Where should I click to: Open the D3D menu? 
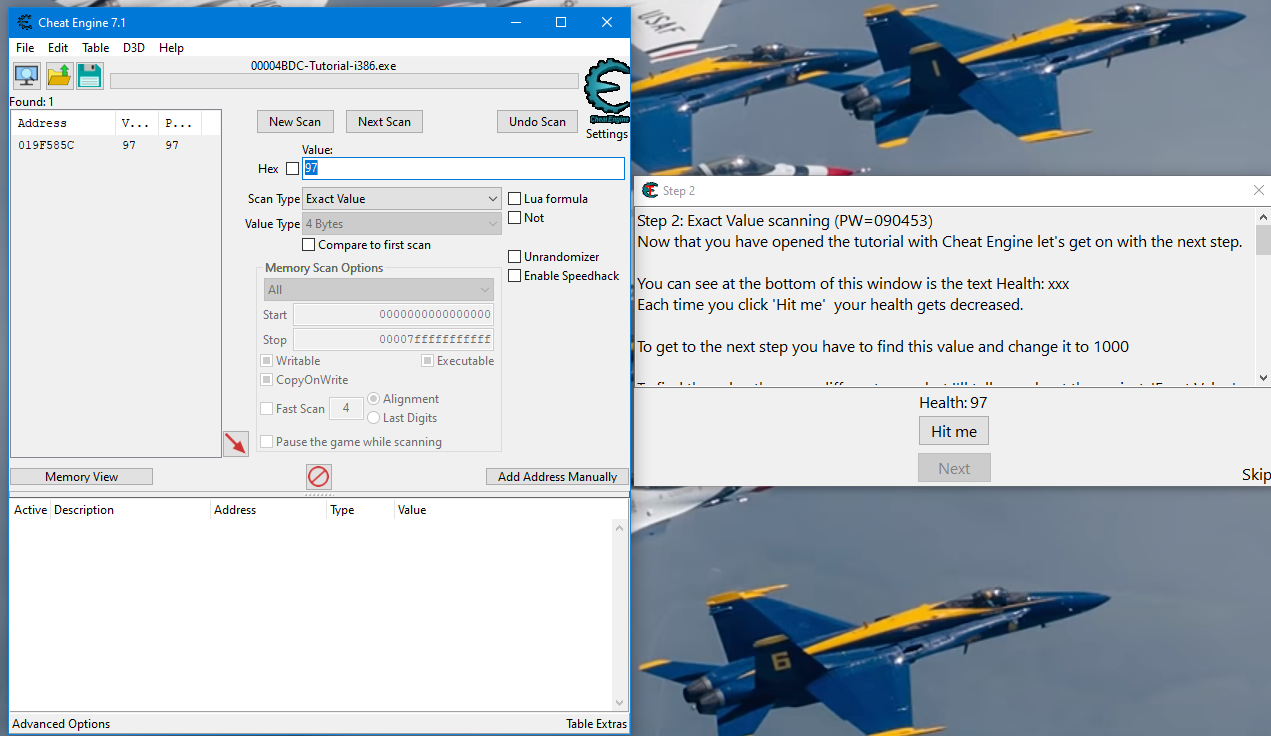click(x=133, y=47)
